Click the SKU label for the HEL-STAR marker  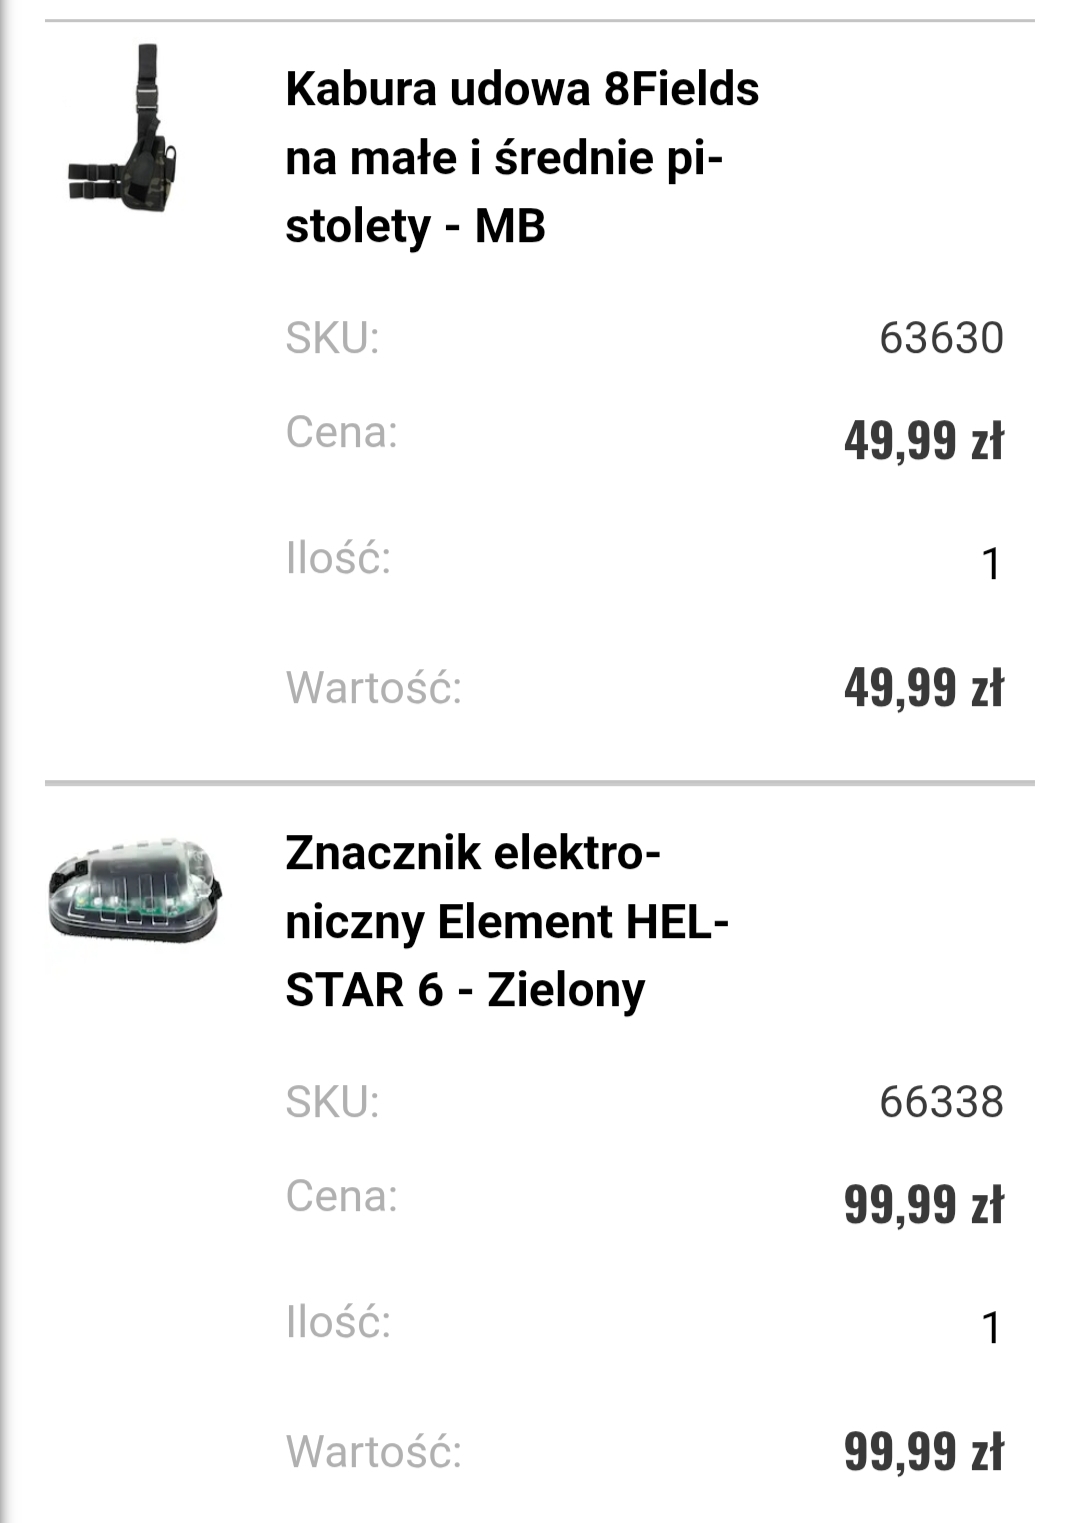tap(332, 1102)
